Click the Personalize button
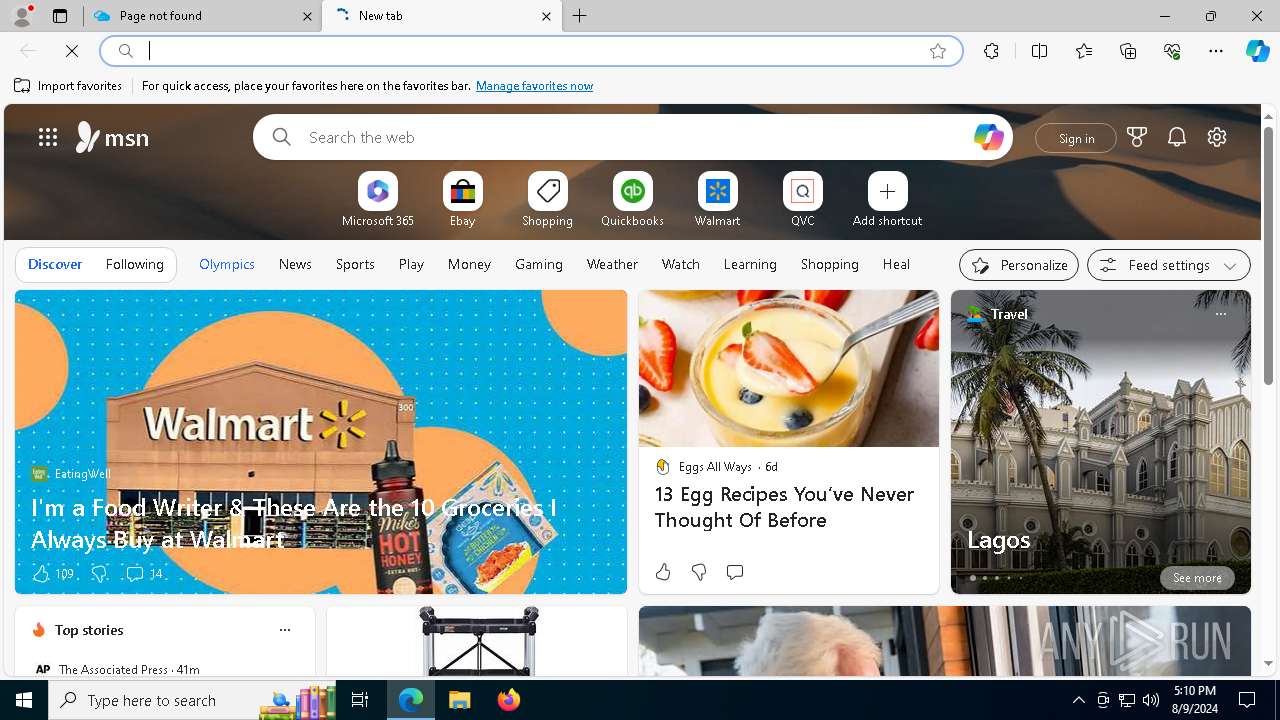 [1019, 265]
